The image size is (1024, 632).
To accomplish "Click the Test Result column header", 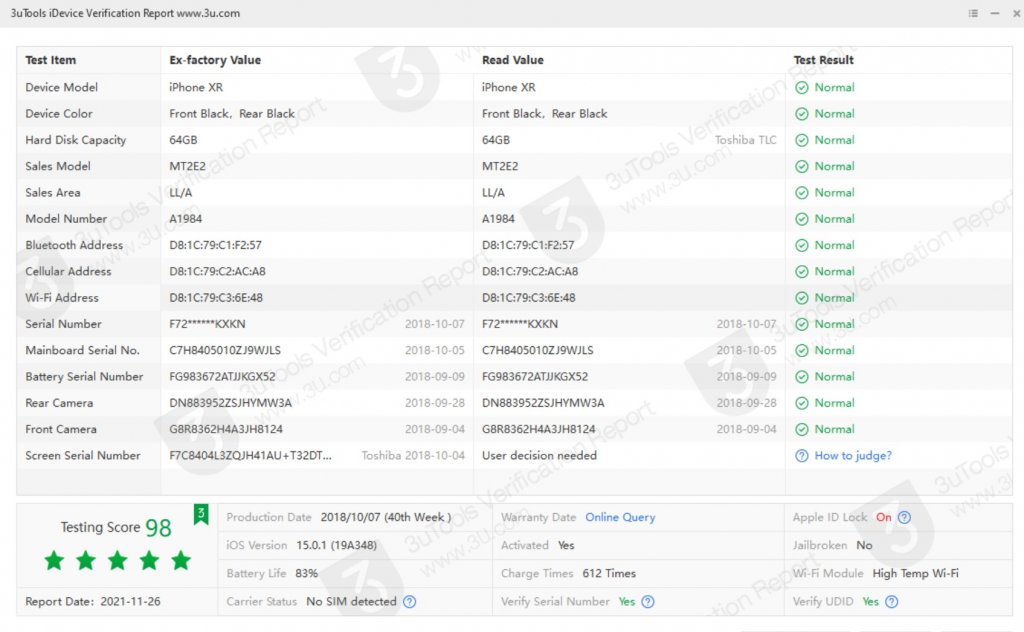I will pos(824,60).
